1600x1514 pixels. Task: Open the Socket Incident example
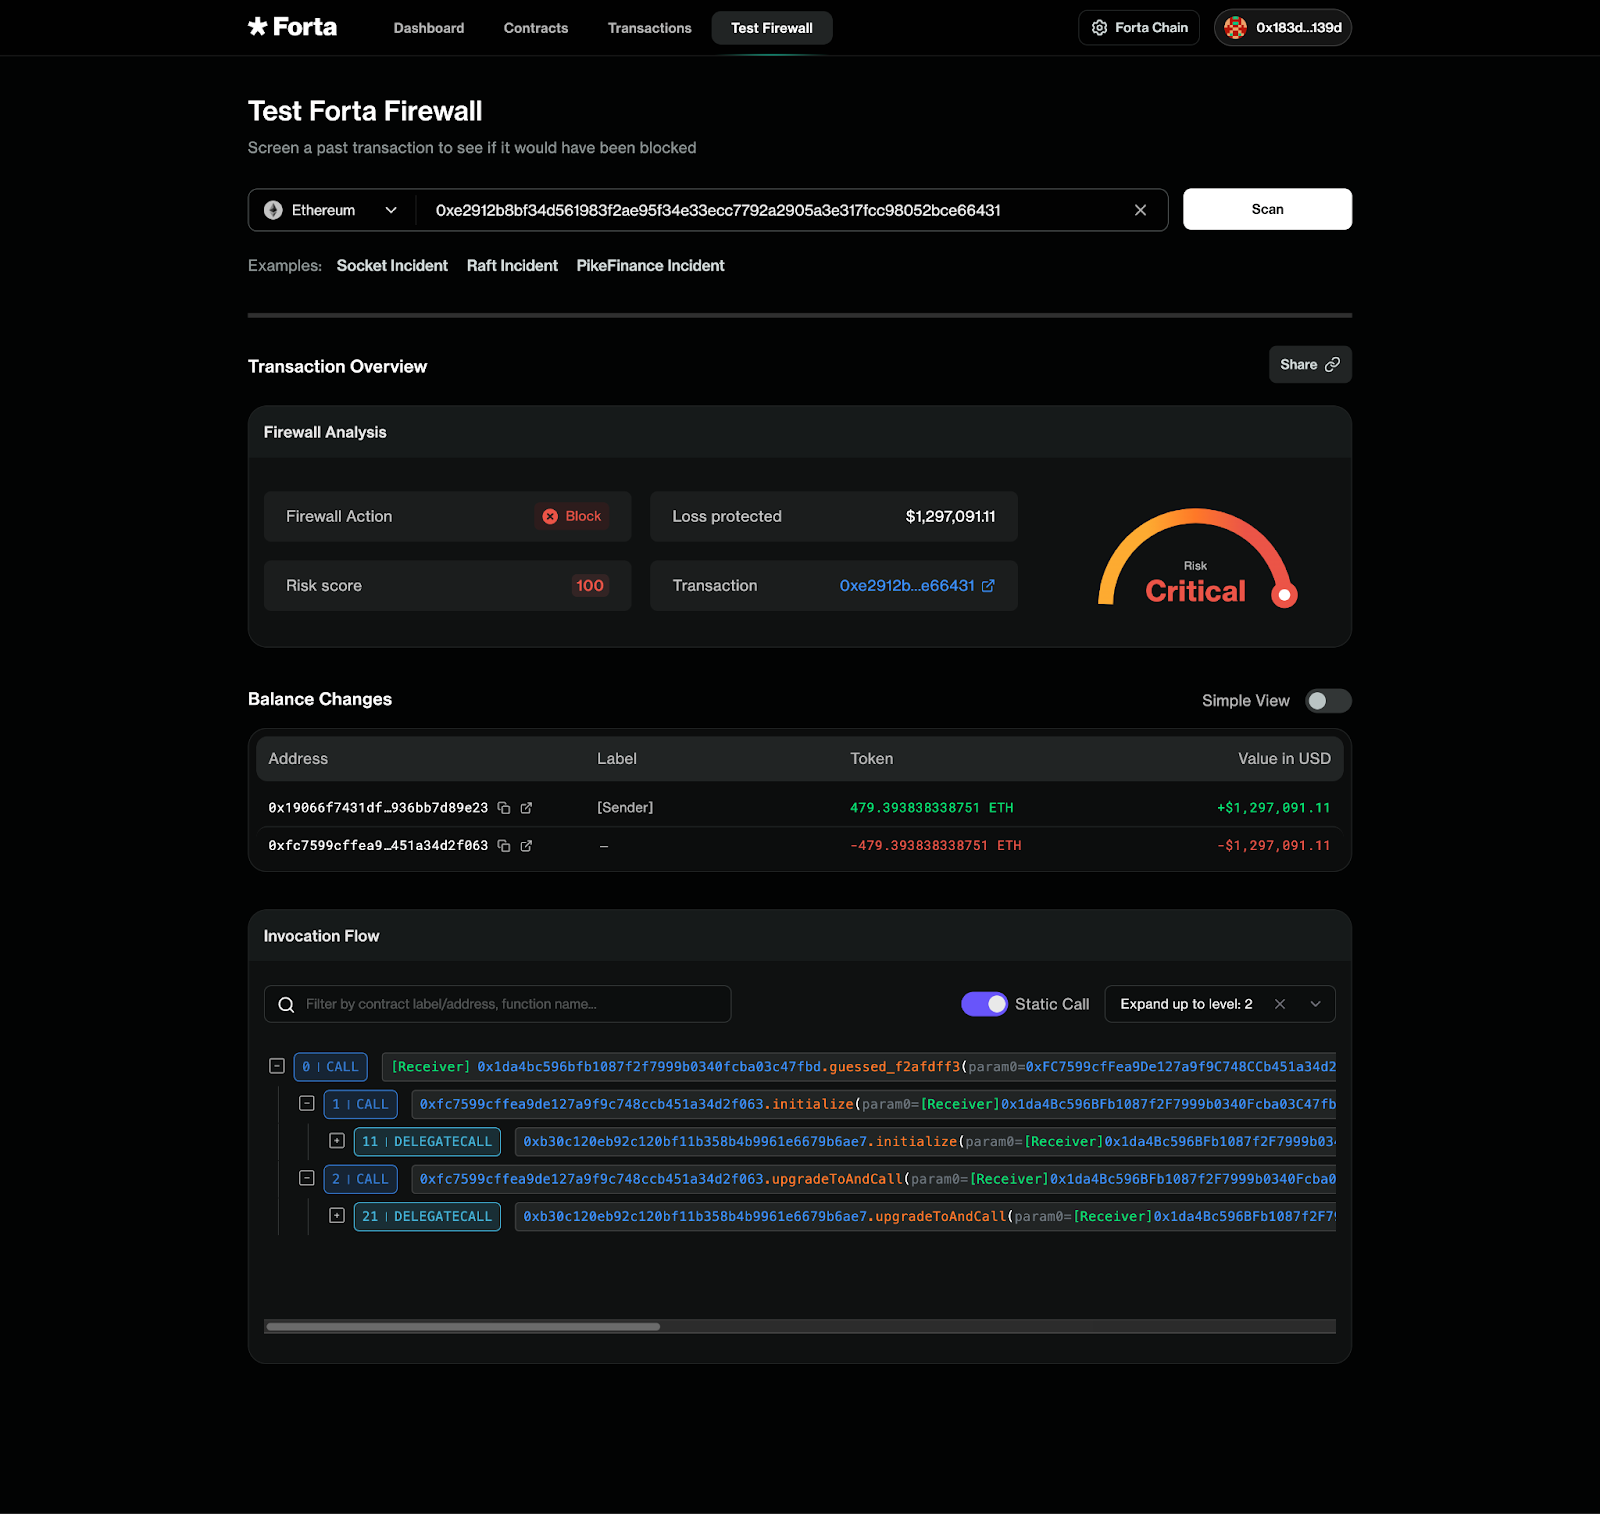tap(392, 265)
